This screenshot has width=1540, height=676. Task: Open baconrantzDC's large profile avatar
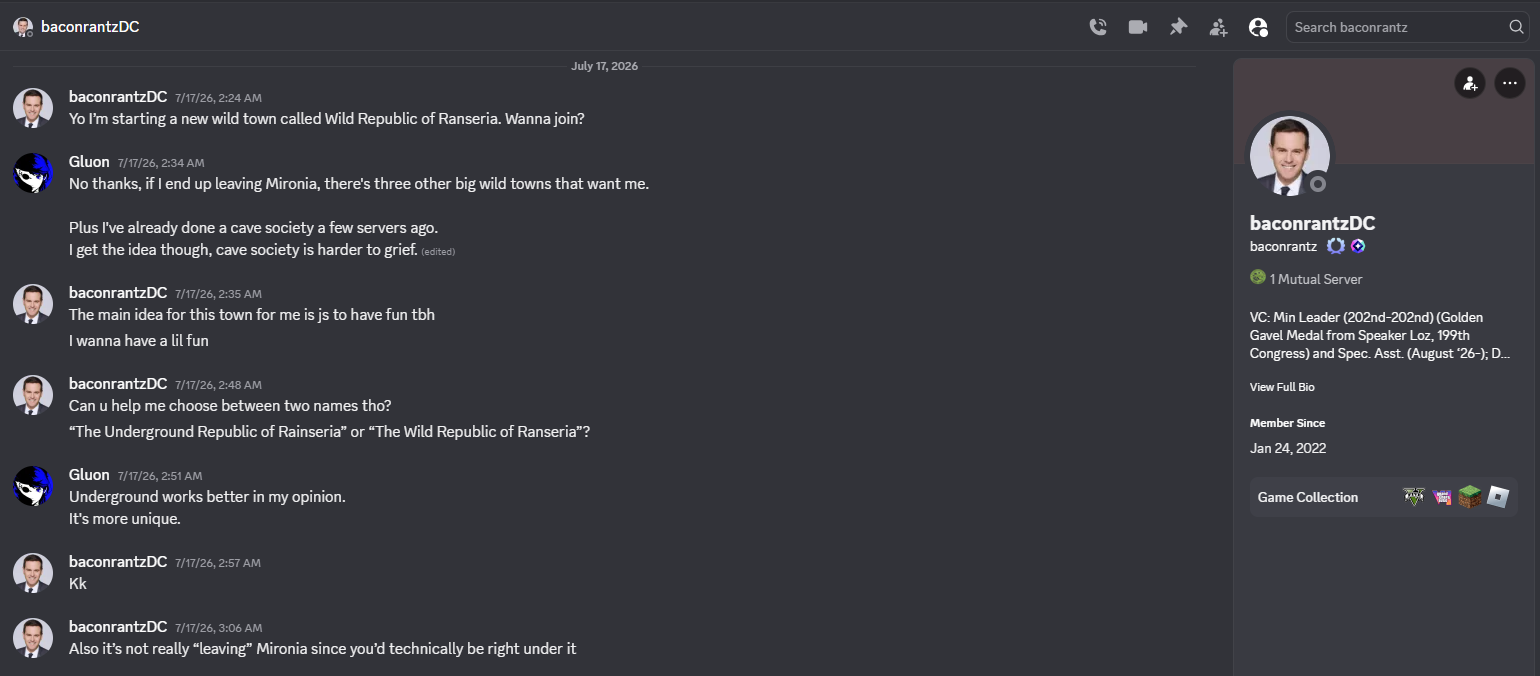coord(1289,156)
